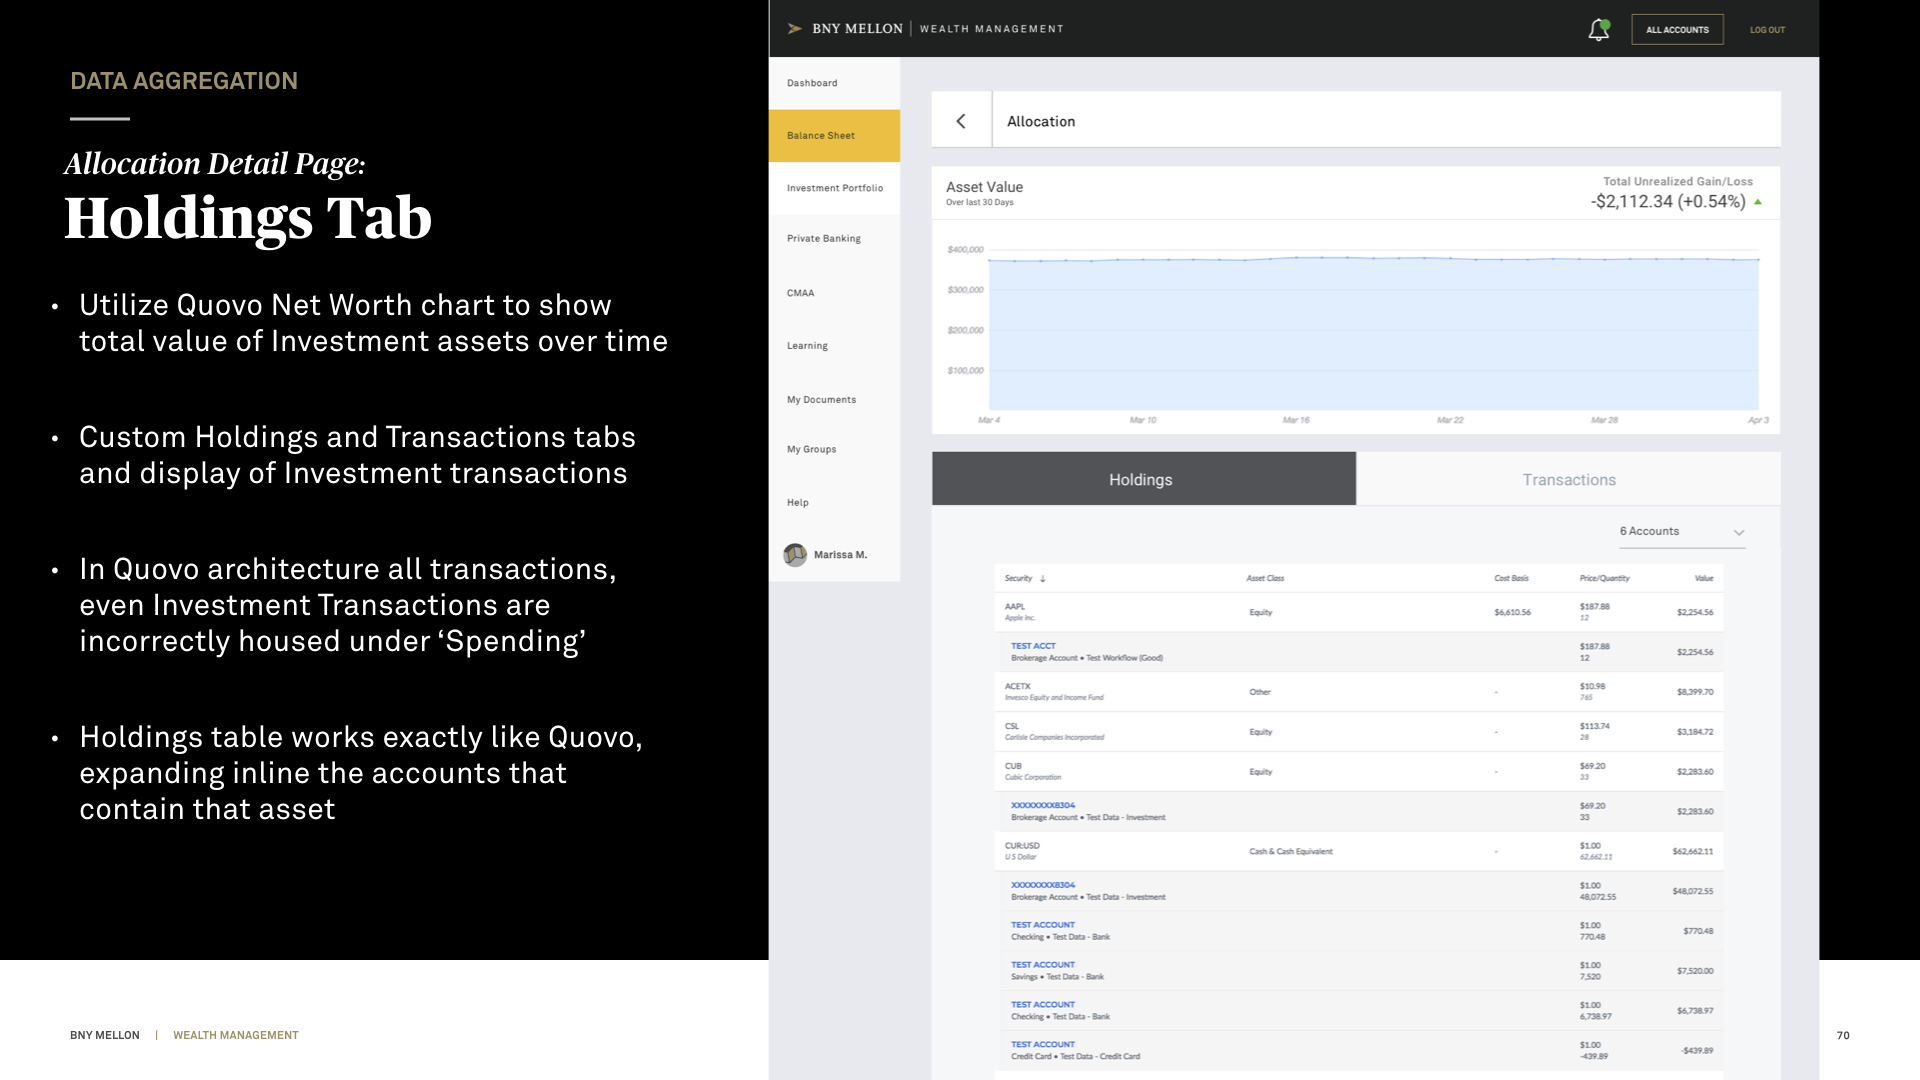The image size is (1920, 1080).
Task: Switch to the Transactions tab
Action: 1568,479
